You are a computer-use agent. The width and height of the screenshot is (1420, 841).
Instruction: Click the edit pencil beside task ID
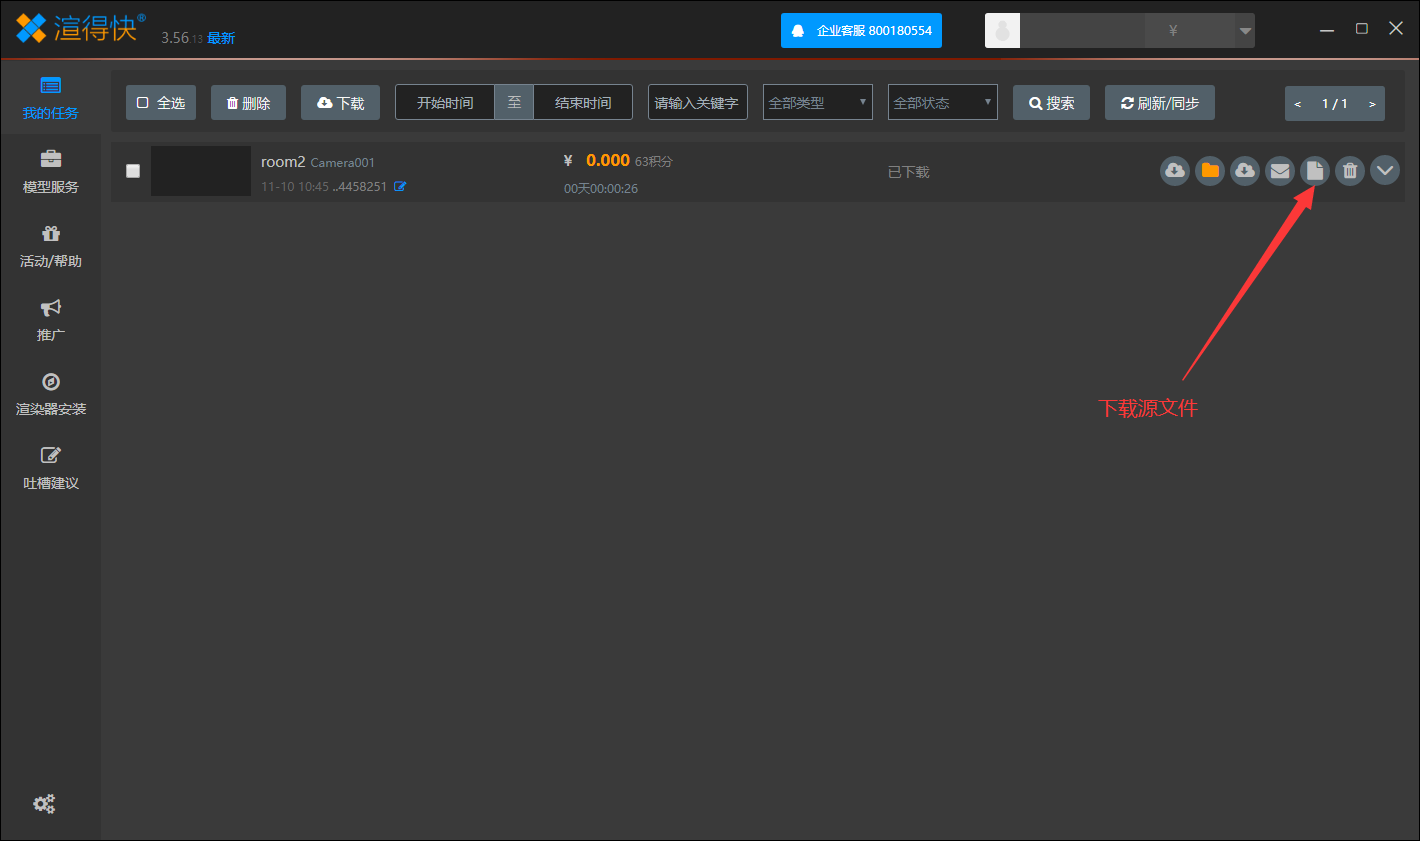pos(400,187)
